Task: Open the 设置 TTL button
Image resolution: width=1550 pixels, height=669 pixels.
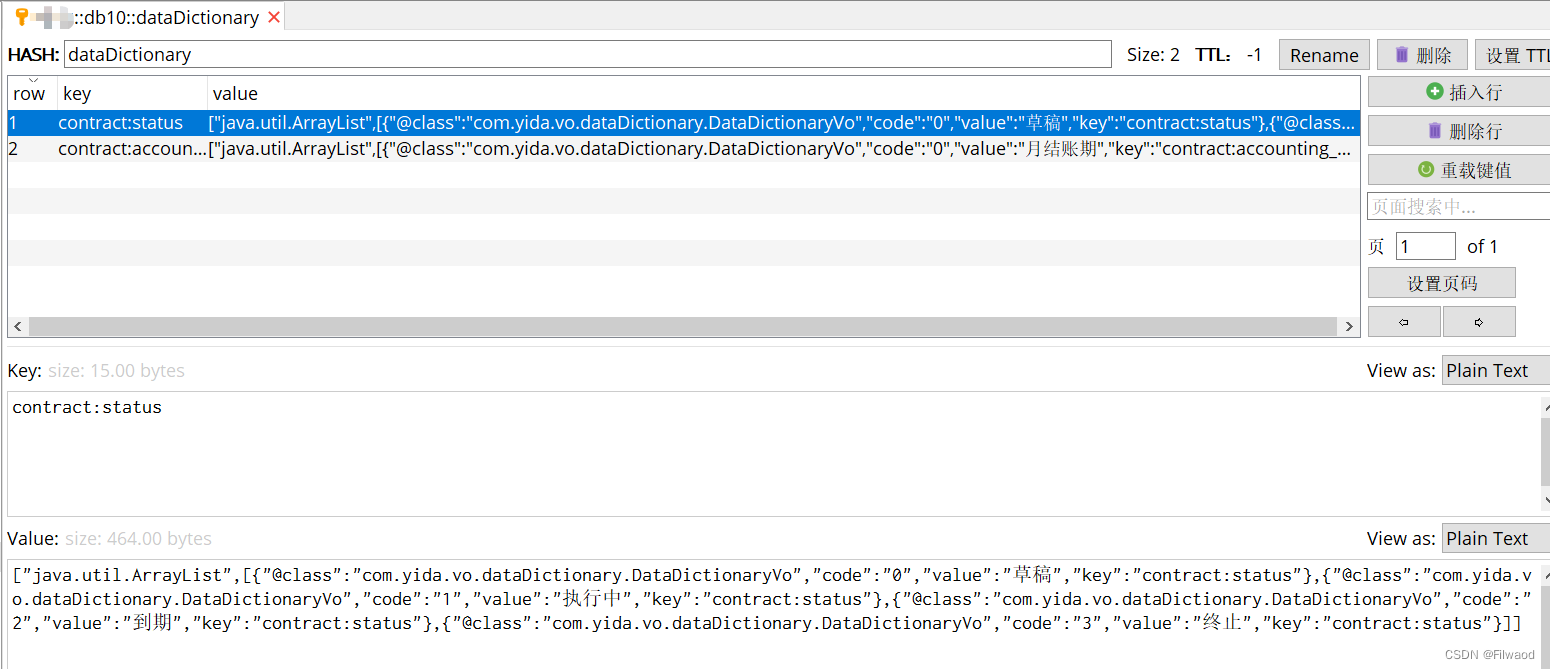Action: tap(1512, 55)
